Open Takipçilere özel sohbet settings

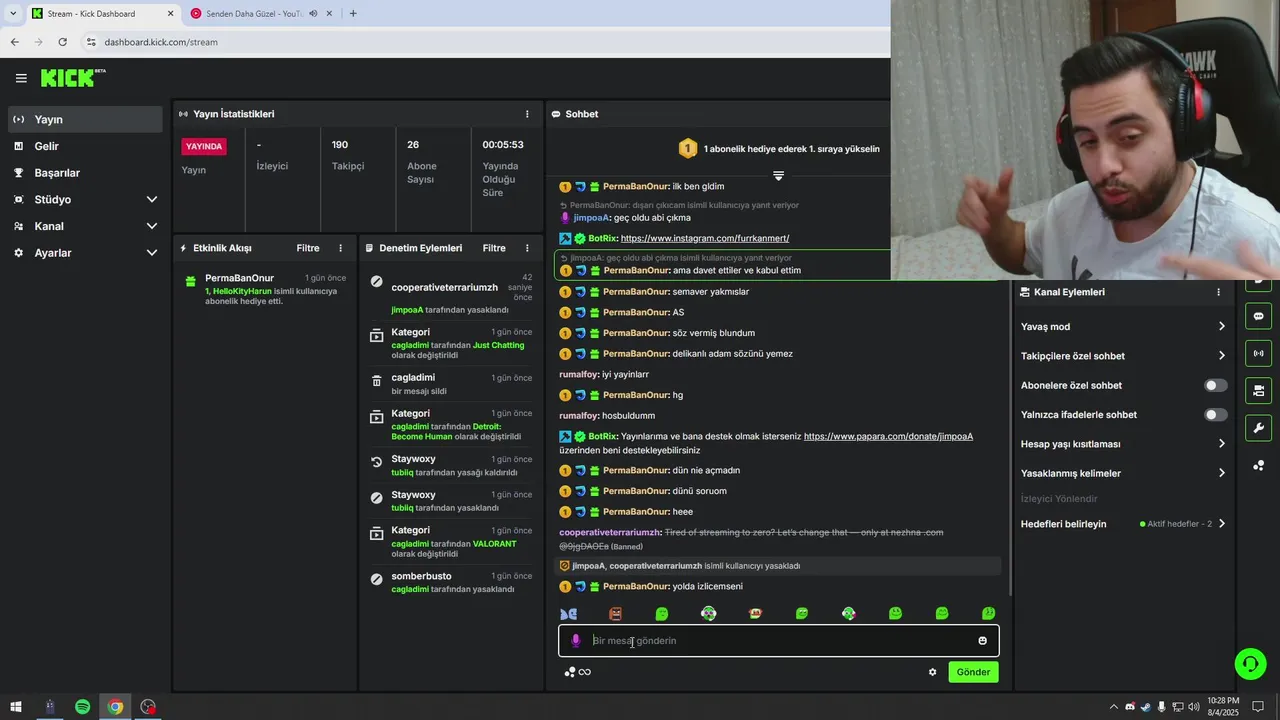[x=1123, y=356]
